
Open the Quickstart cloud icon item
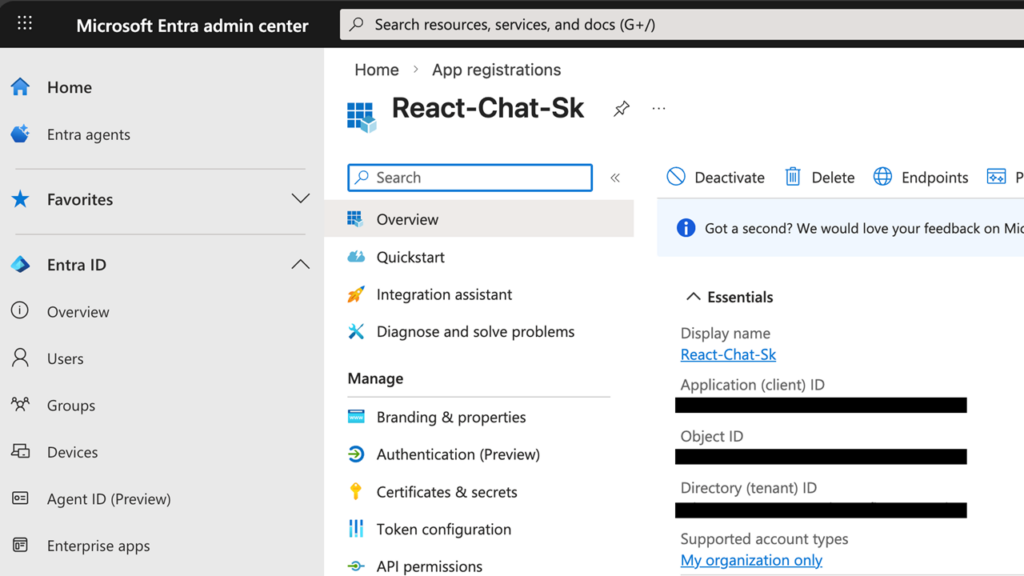point(356,257)
